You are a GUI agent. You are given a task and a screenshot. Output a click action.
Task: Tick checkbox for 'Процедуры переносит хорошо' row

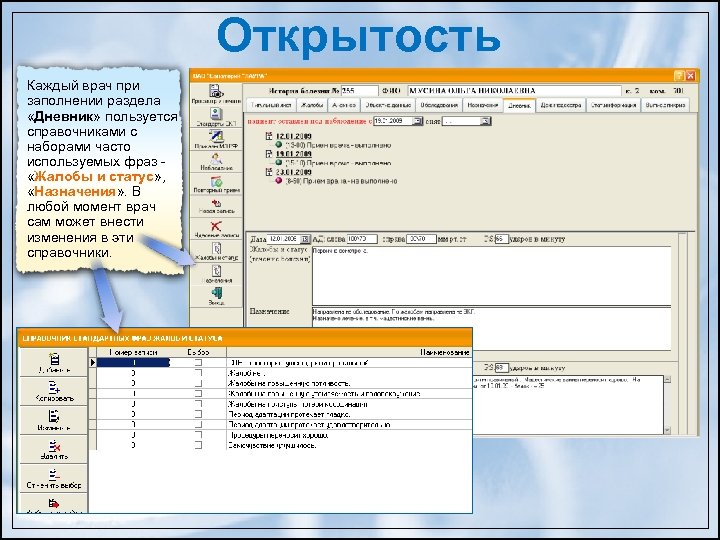tap(198, 435)
